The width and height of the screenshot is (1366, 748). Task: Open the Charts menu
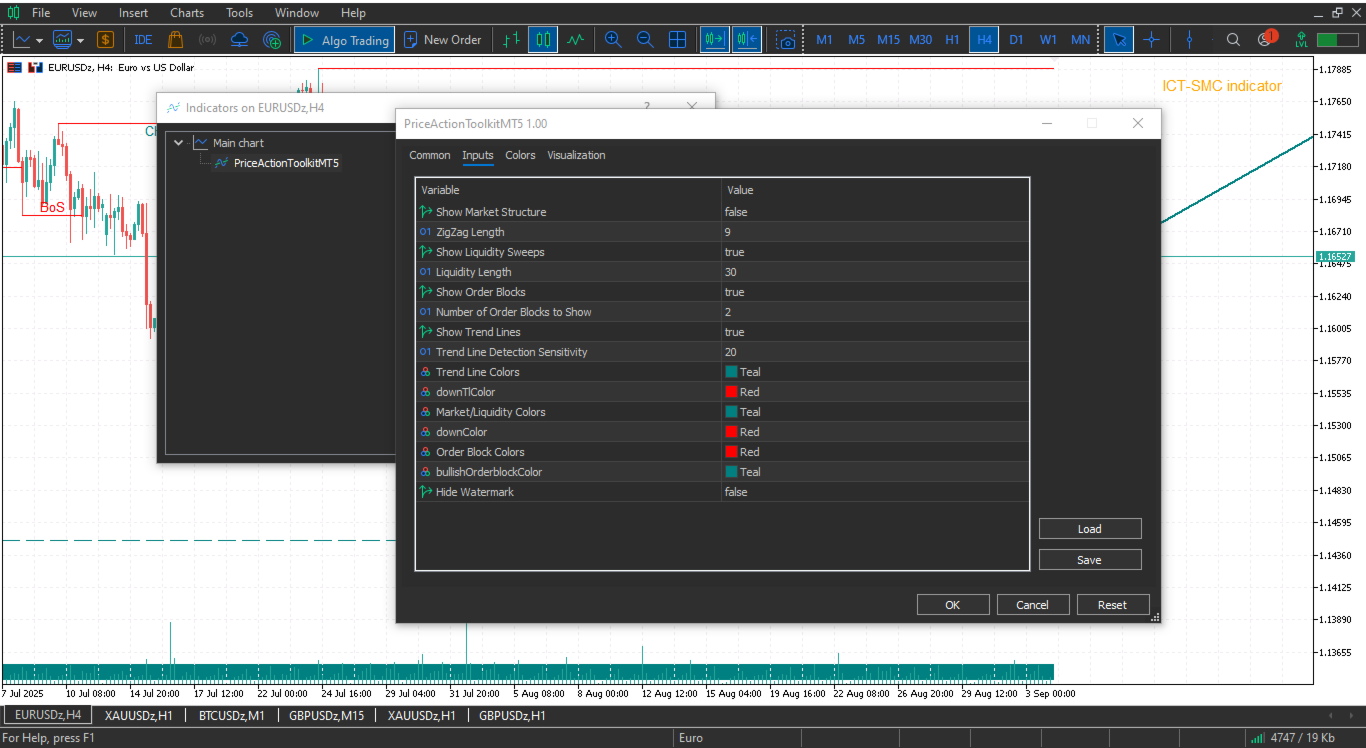click(187, 13)
